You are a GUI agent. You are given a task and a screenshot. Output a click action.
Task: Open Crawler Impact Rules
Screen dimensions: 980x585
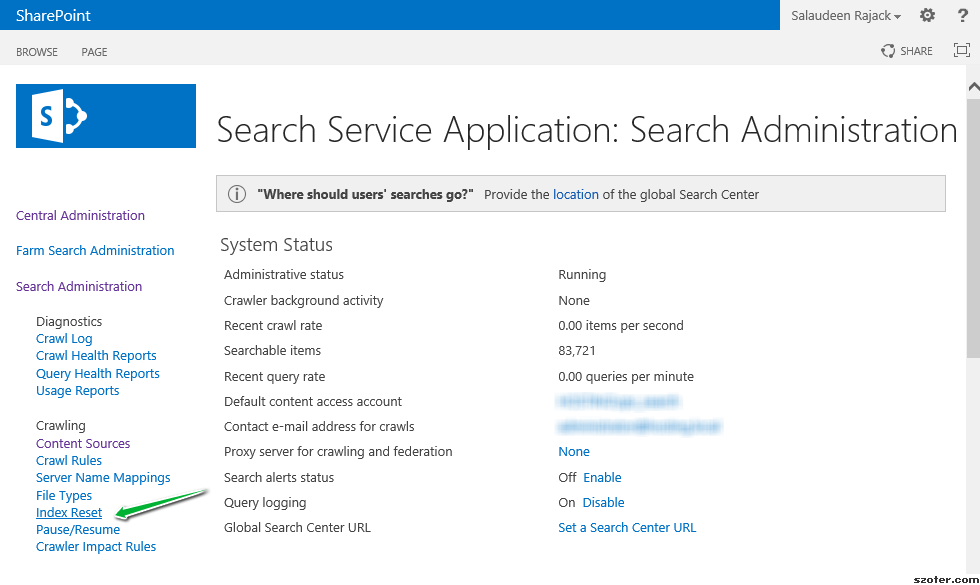pos(95,546)
